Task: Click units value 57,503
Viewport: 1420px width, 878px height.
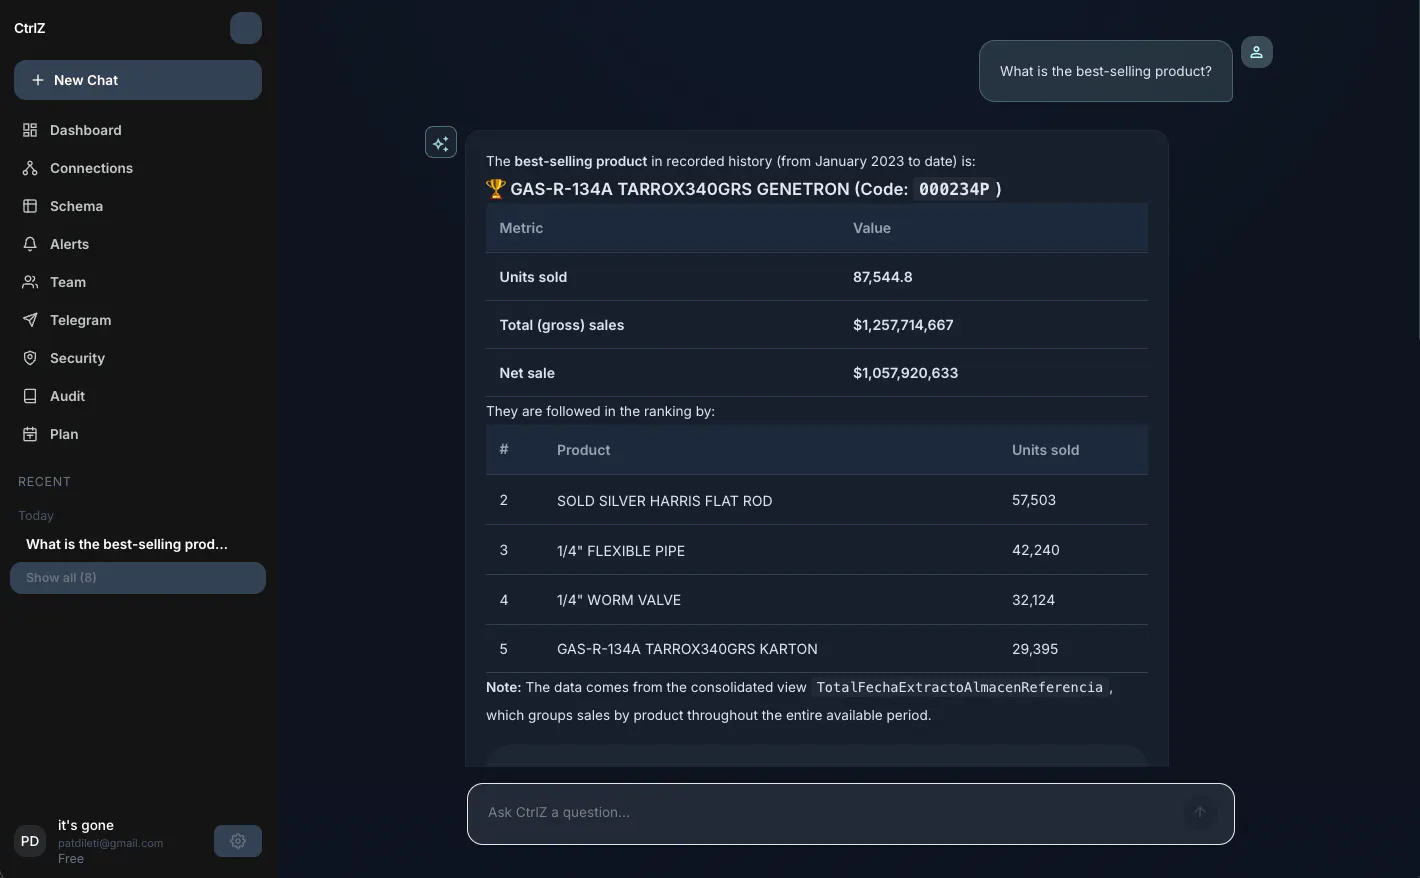Action: tap(1034, 500)
